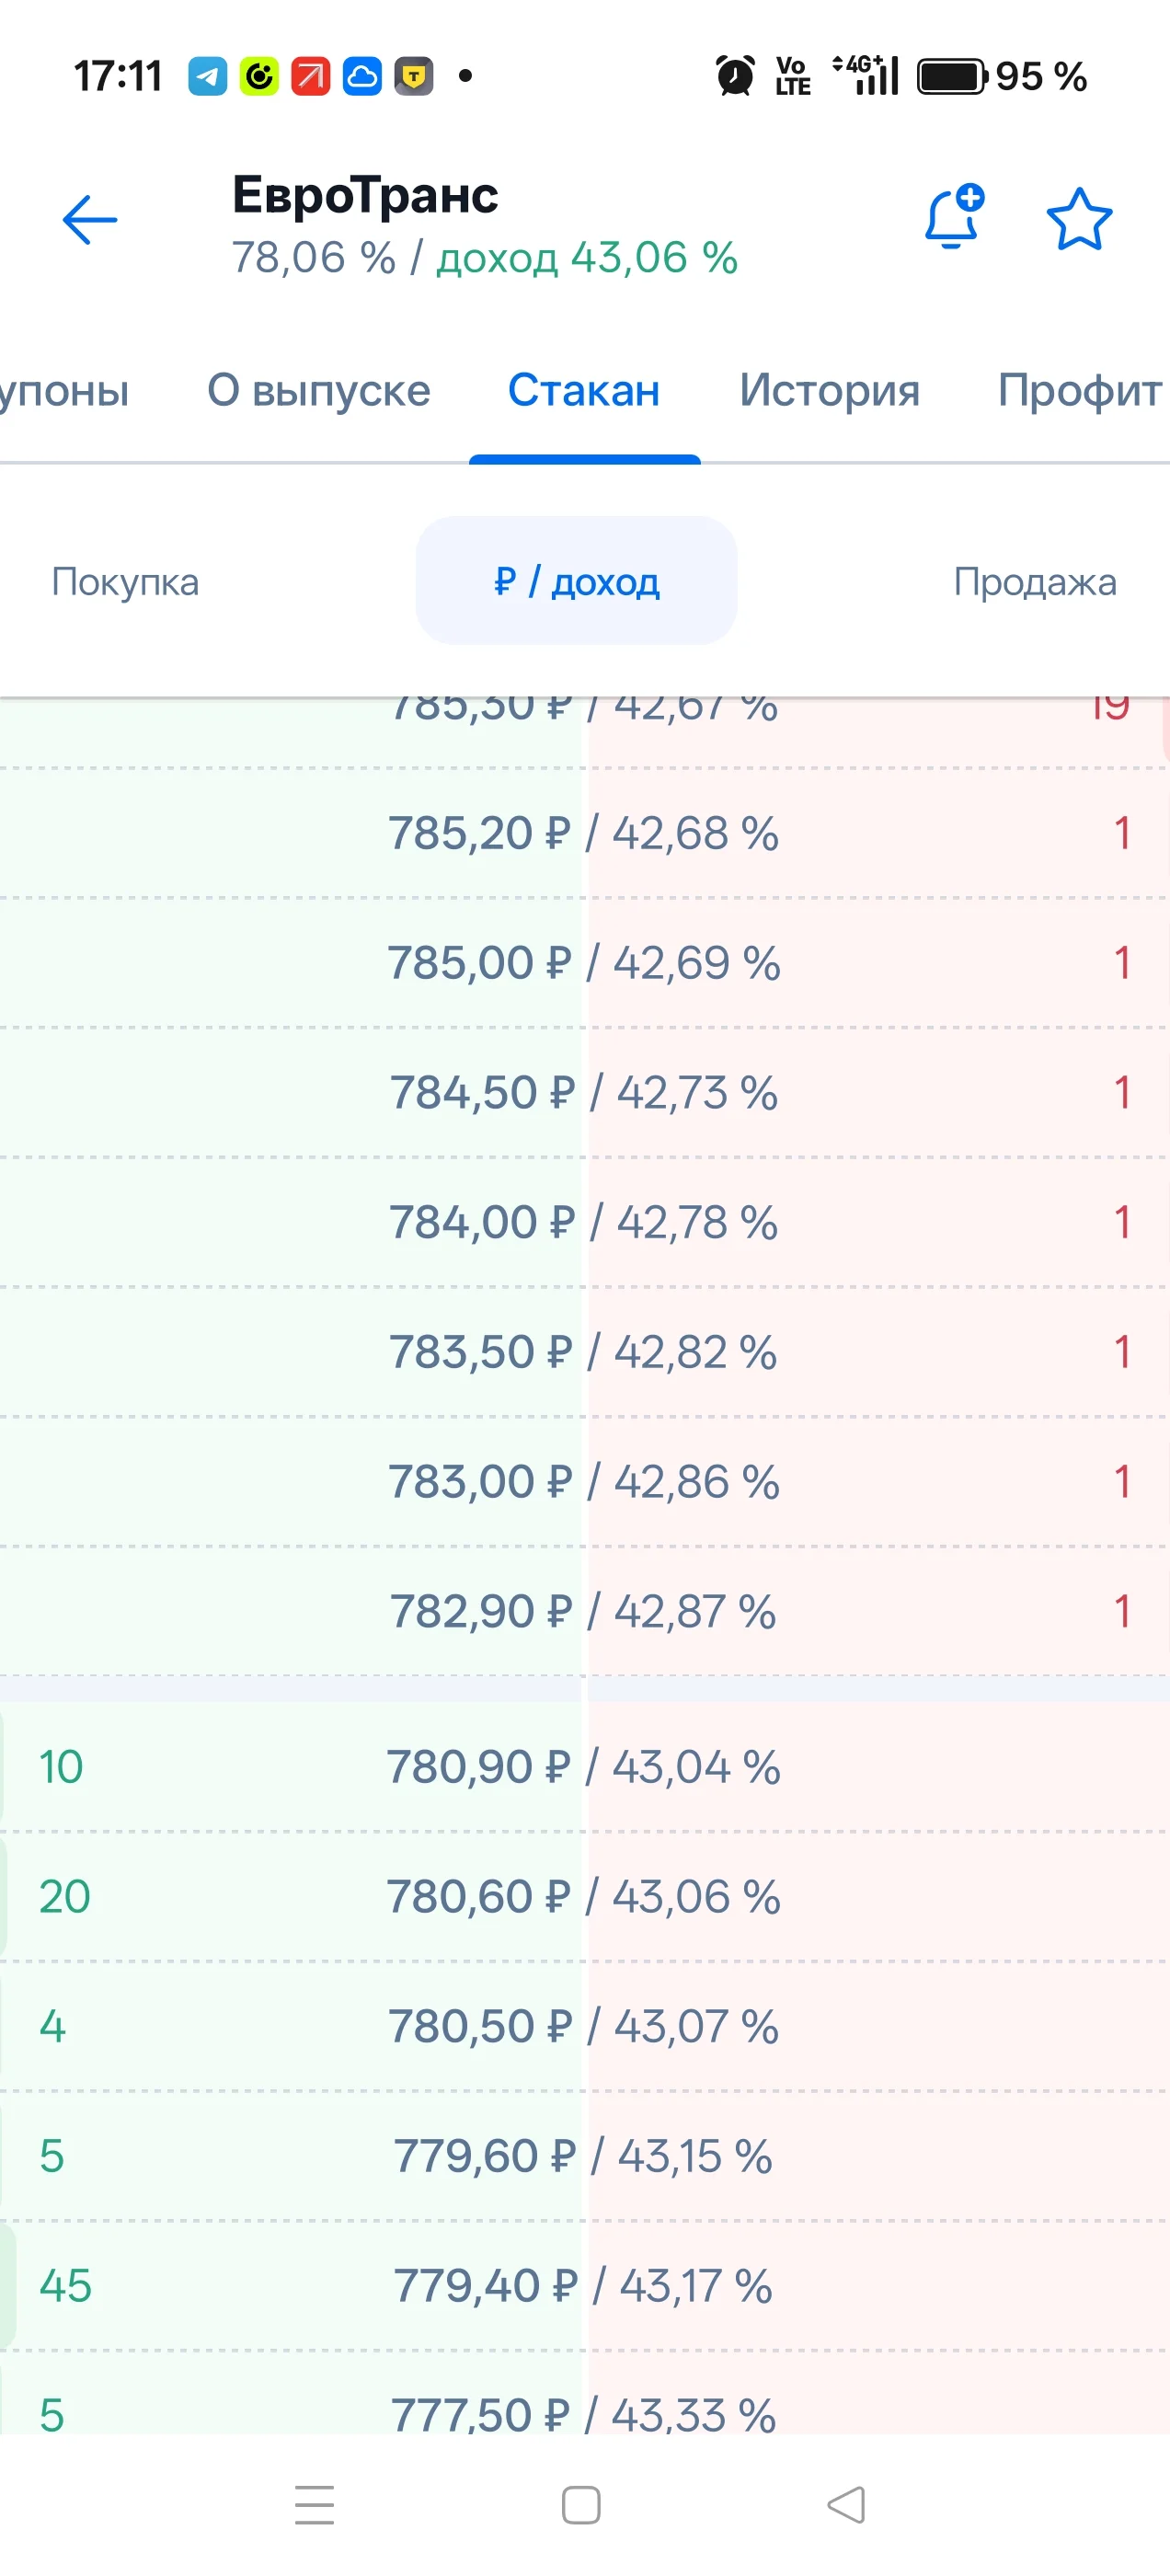Switch to the История tab
1170x2576 pixels.
pos(829,390)
